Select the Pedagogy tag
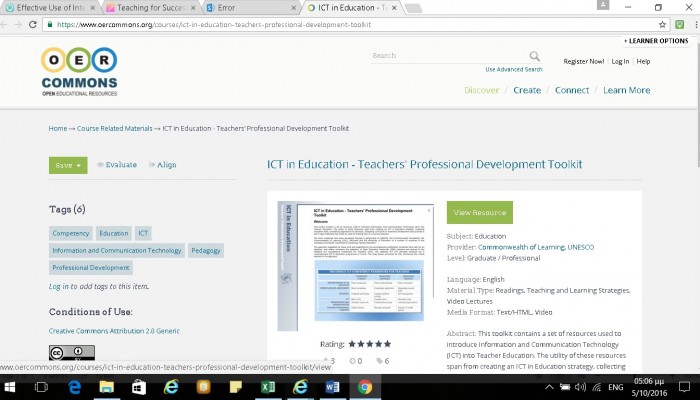The width and height of the screenshot is (700, 400). tap(206, 250)
